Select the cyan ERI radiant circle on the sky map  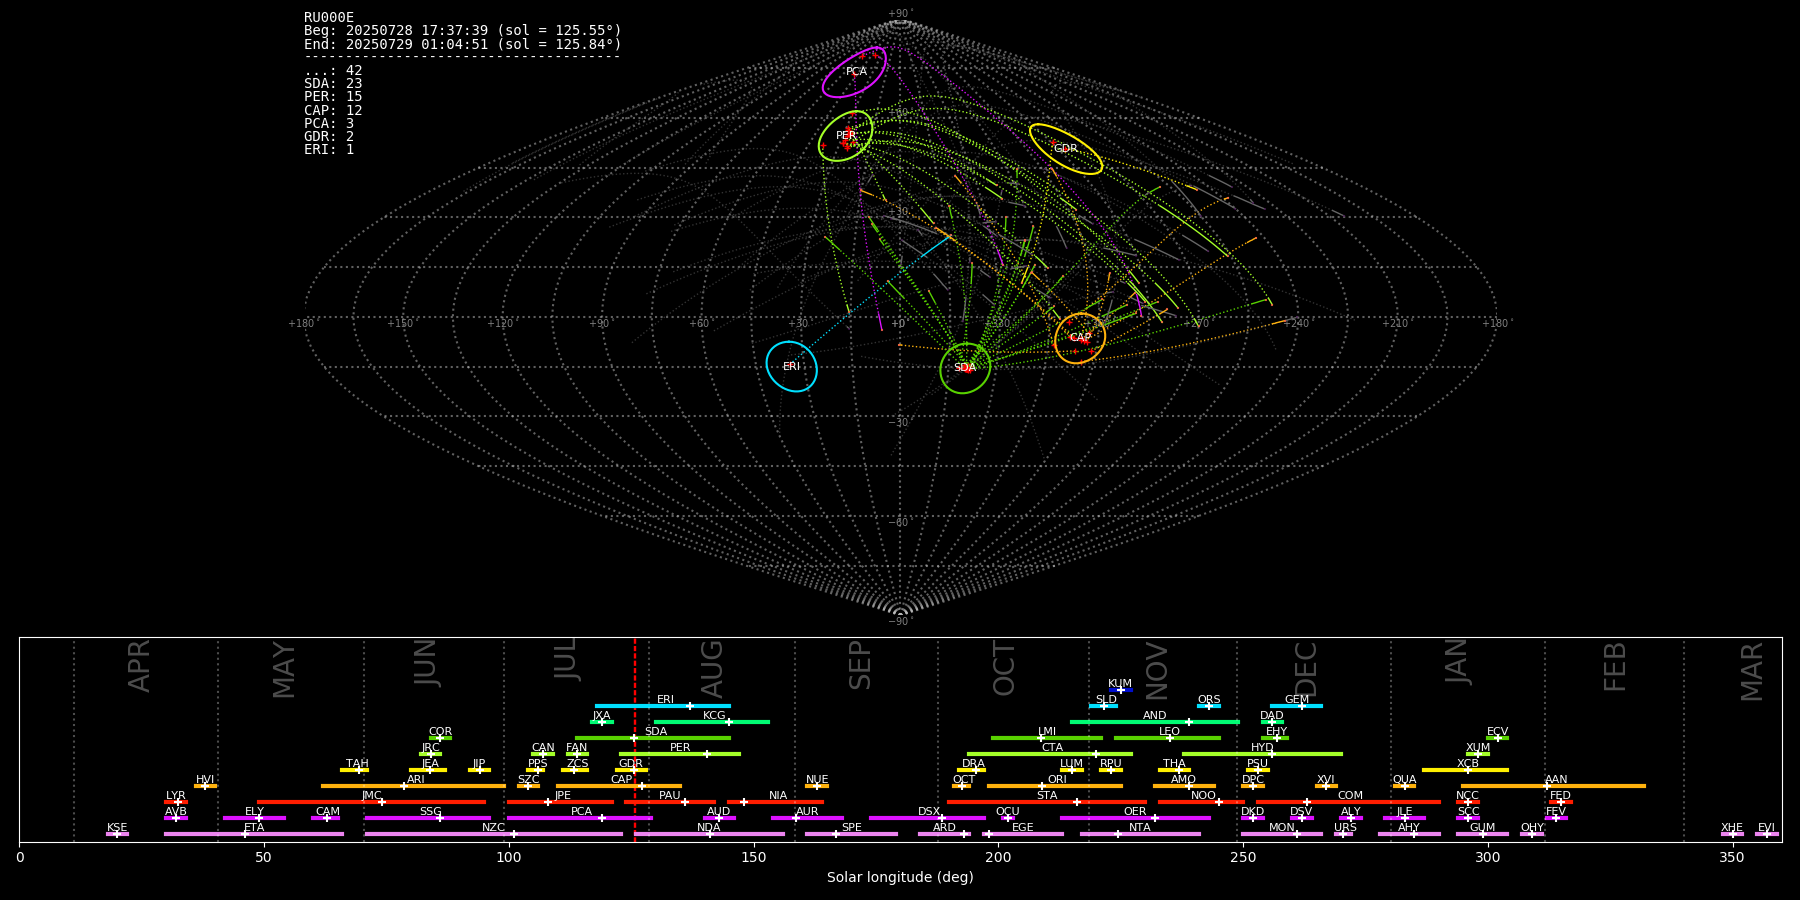(792, 366)
